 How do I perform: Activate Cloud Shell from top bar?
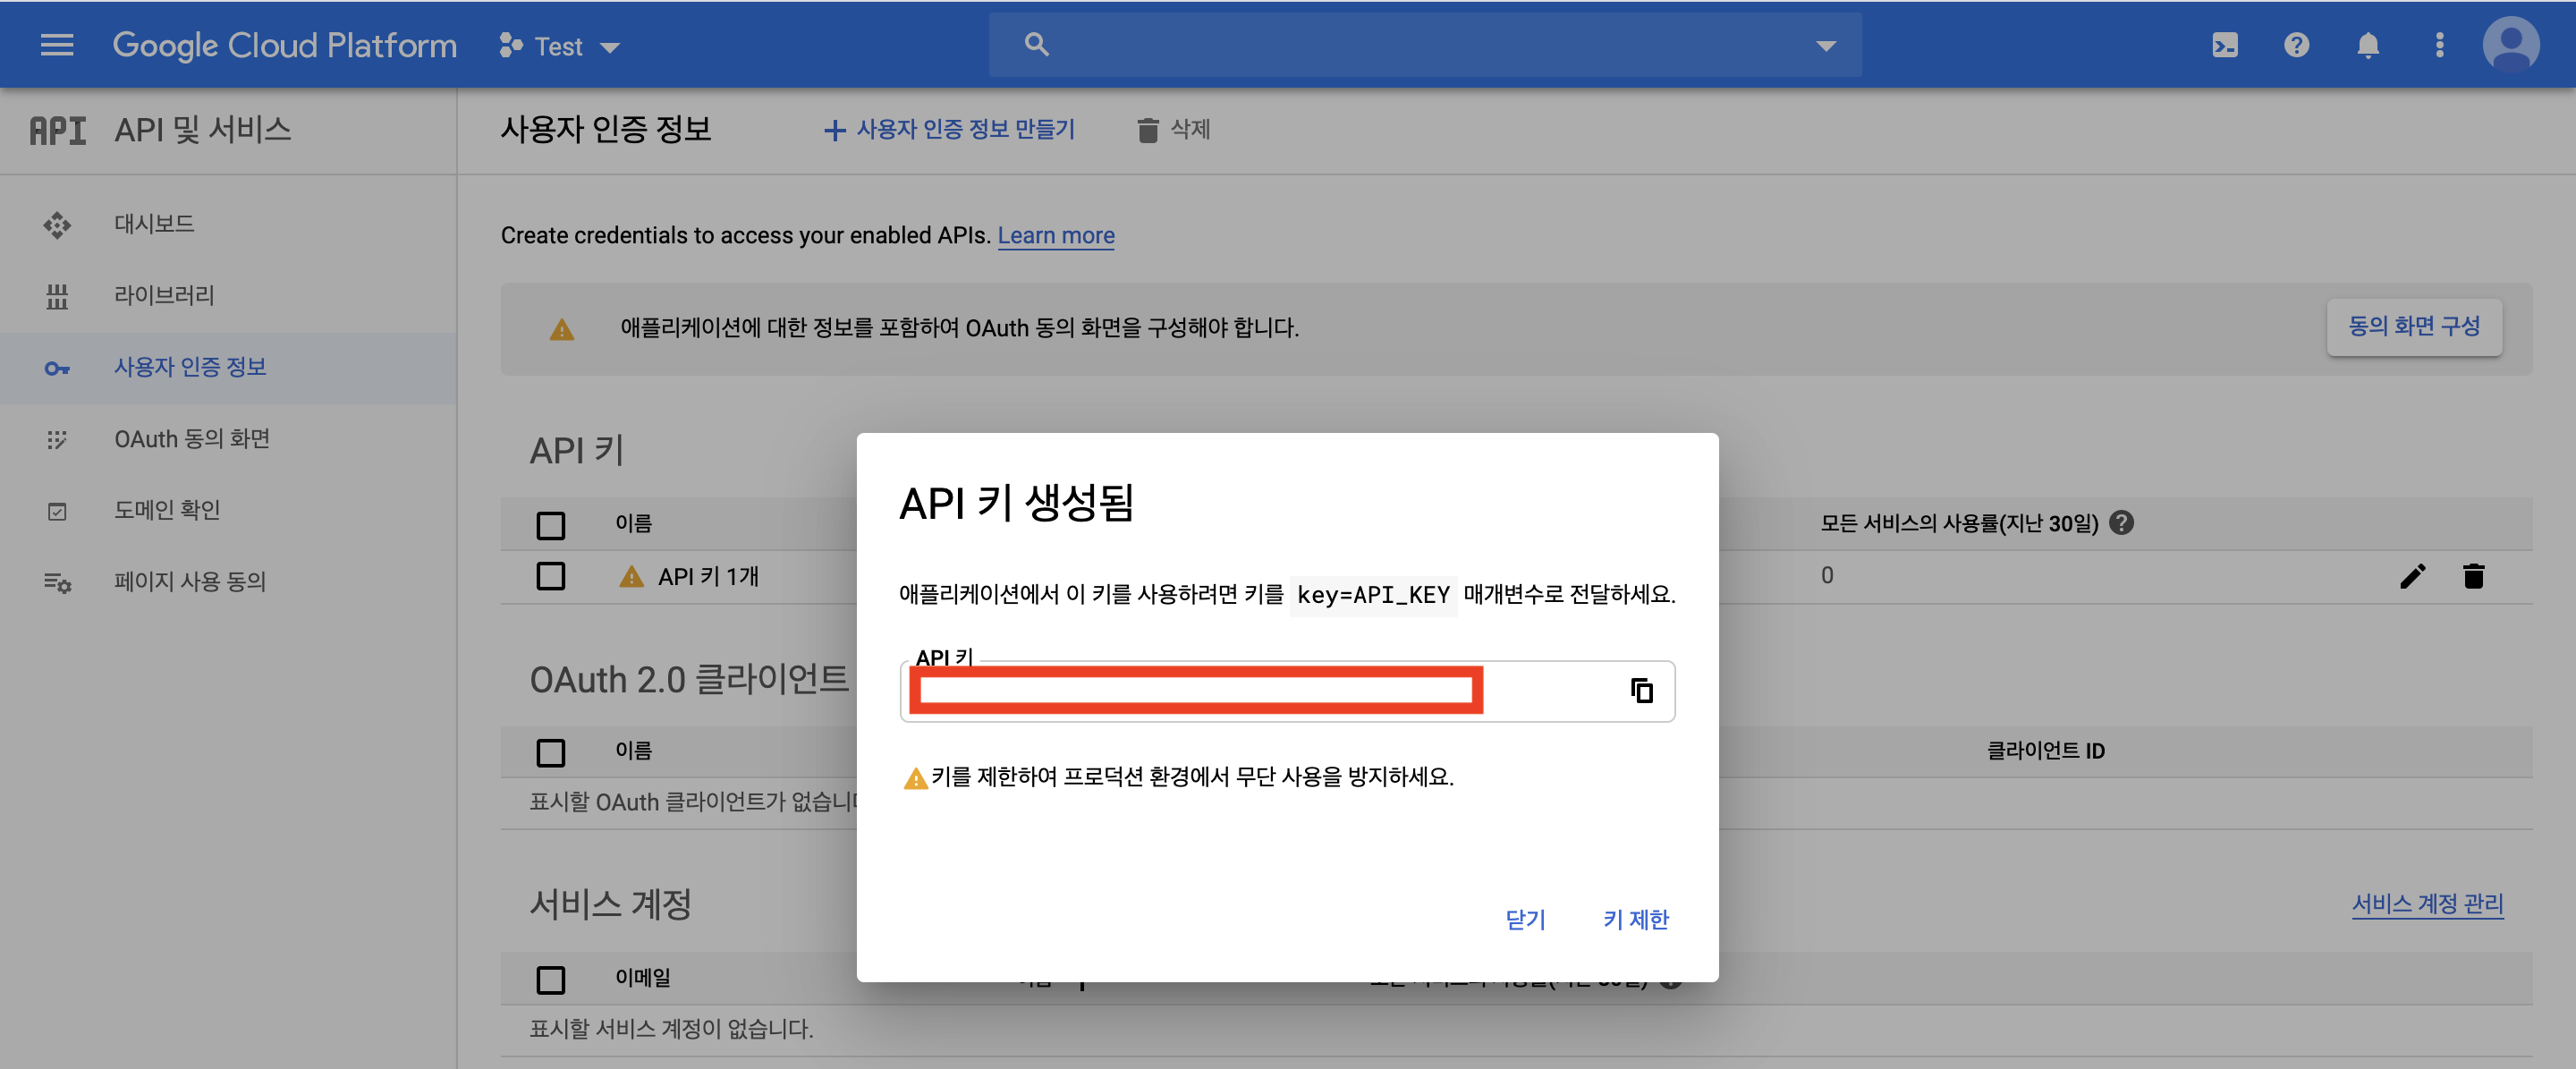coord(2224,45)
